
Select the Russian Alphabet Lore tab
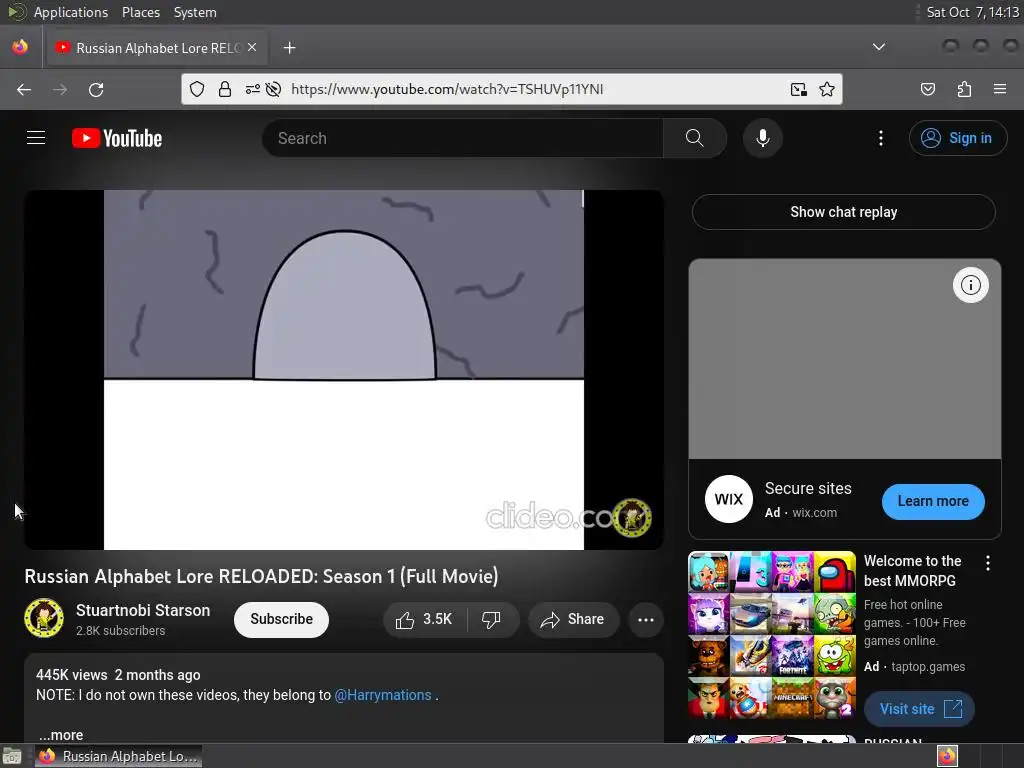157,48
